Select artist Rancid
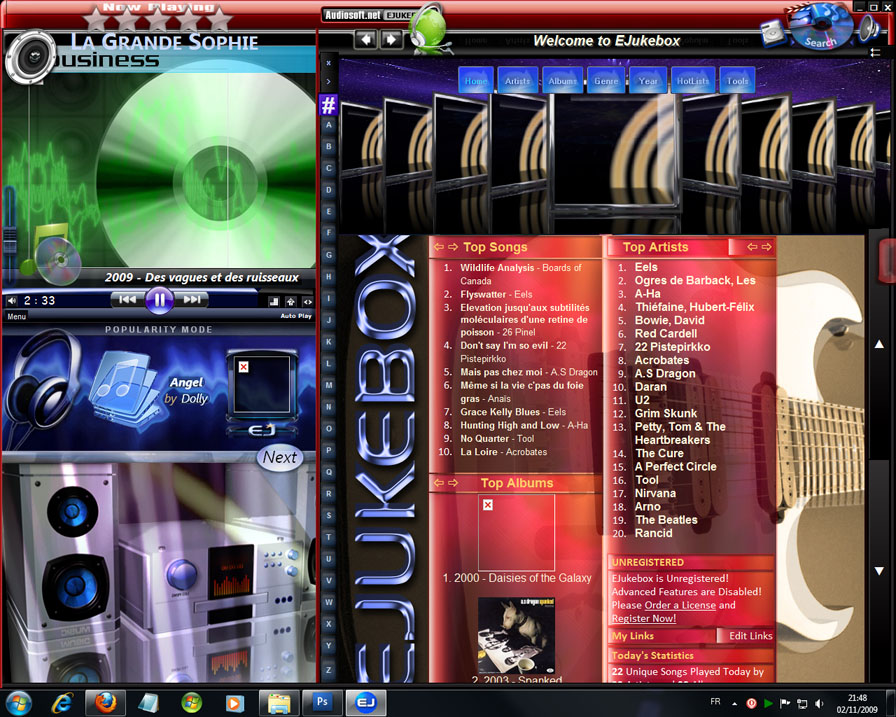The width and height of the screenshot is (896, 717). tap(654, 533)
